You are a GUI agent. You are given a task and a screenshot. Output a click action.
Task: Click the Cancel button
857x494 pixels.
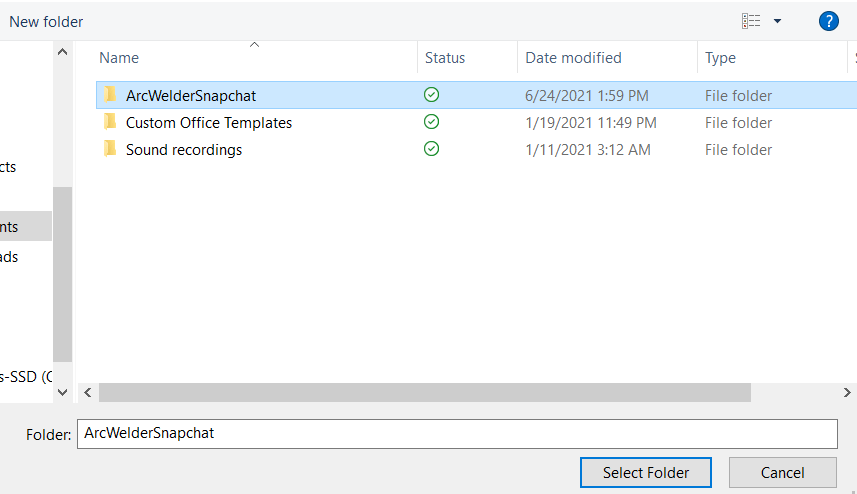782,472
